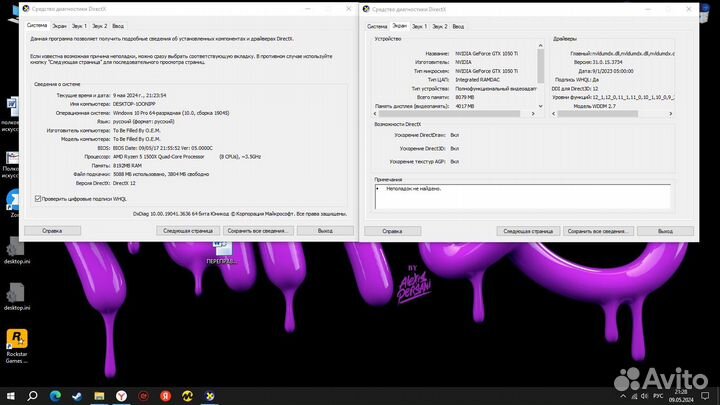The image size is (720, 405).
Task: Open the notification center icon
Action: (705, 396)
